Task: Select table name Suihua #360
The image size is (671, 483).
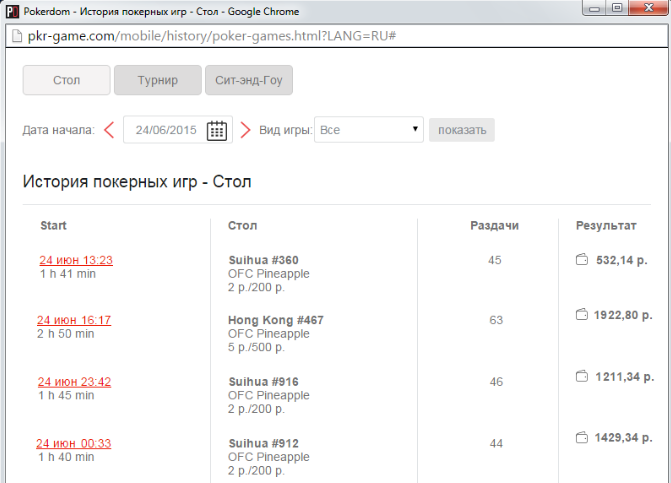Action: tap(263, 260)
